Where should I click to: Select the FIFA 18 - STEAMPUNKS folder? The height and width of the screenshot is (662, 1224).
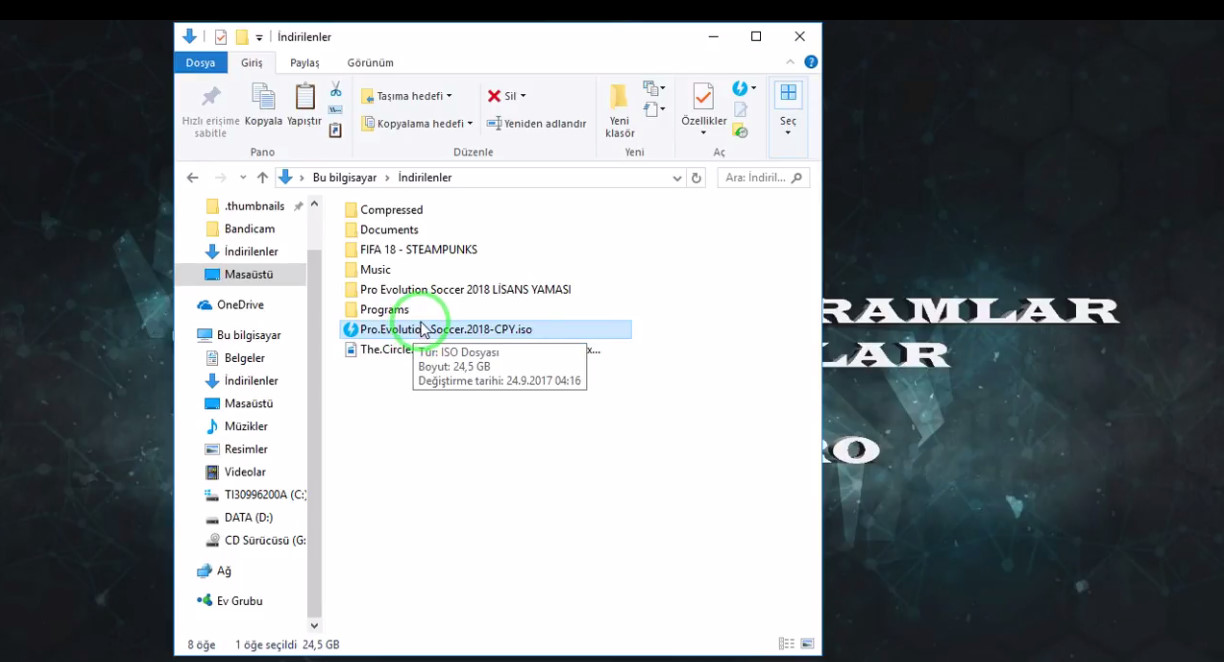tap(411, 250)
